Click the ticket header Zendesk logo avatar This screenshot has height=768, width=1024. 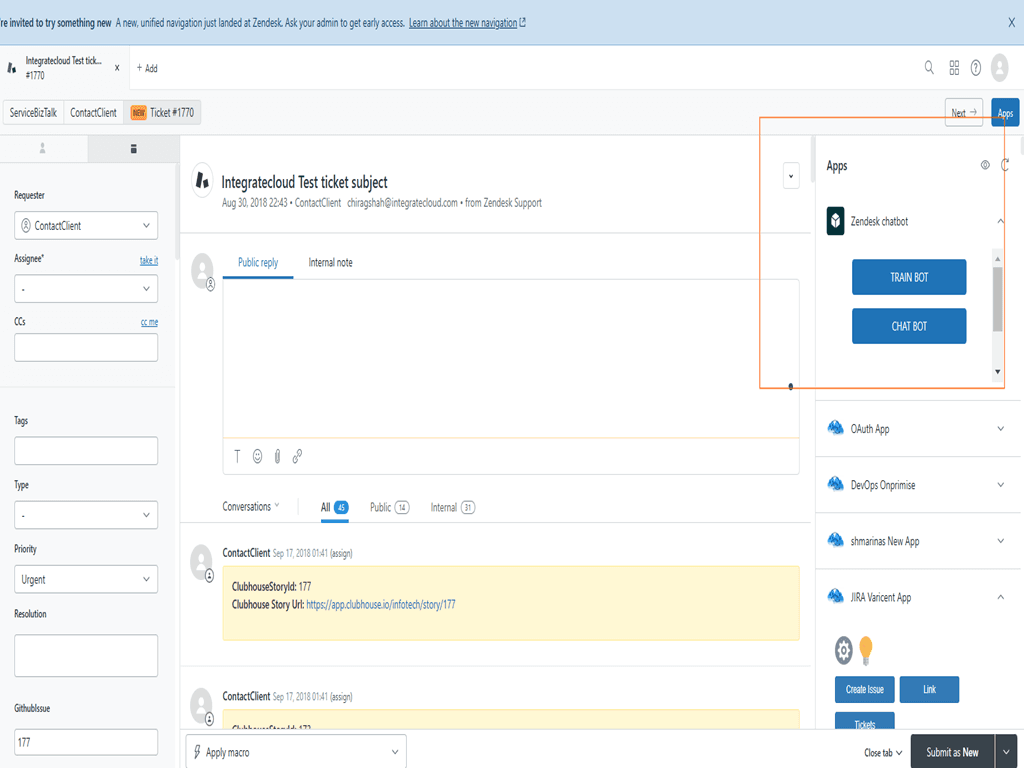[202, 180]
